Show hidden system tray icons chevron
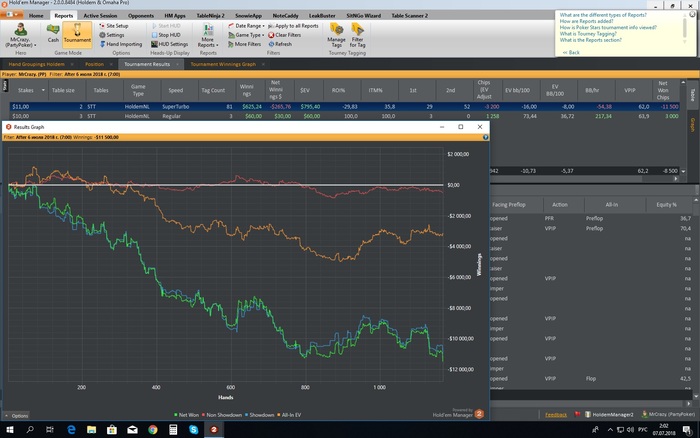Viewport: 700px width, 438px height. [610, 430]
